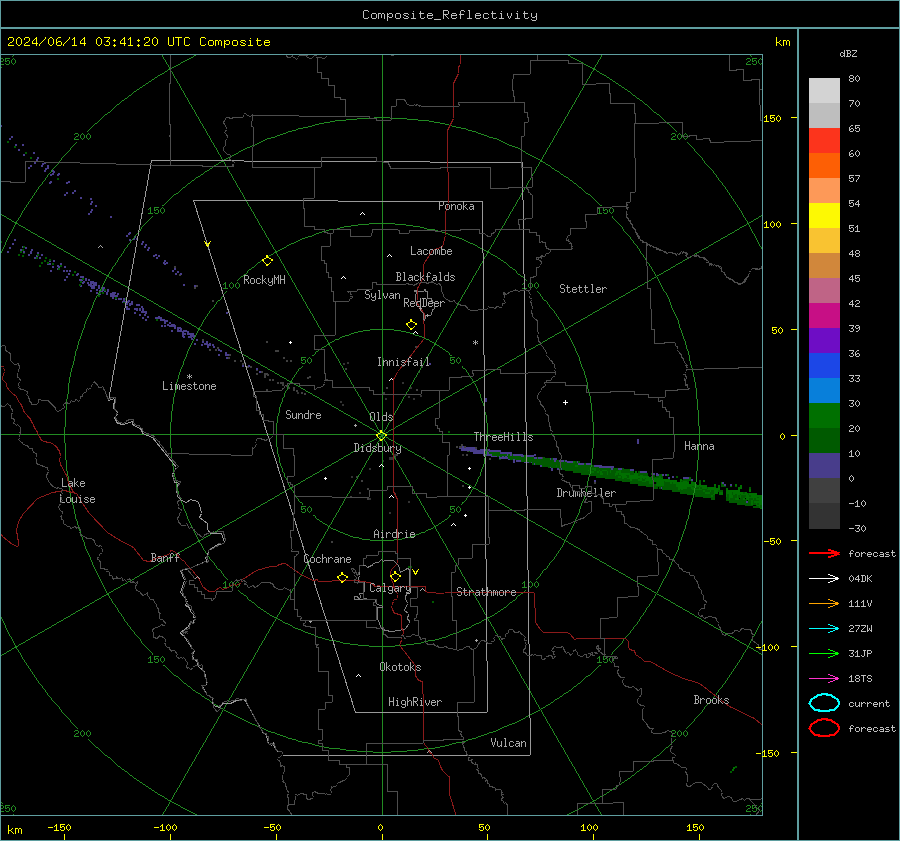
Task: Click the Cochrane label
Action: click(327, 559)
